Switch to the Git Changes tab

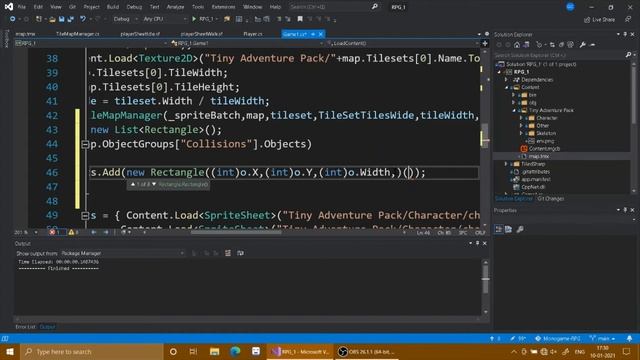(x=551, y=199)
